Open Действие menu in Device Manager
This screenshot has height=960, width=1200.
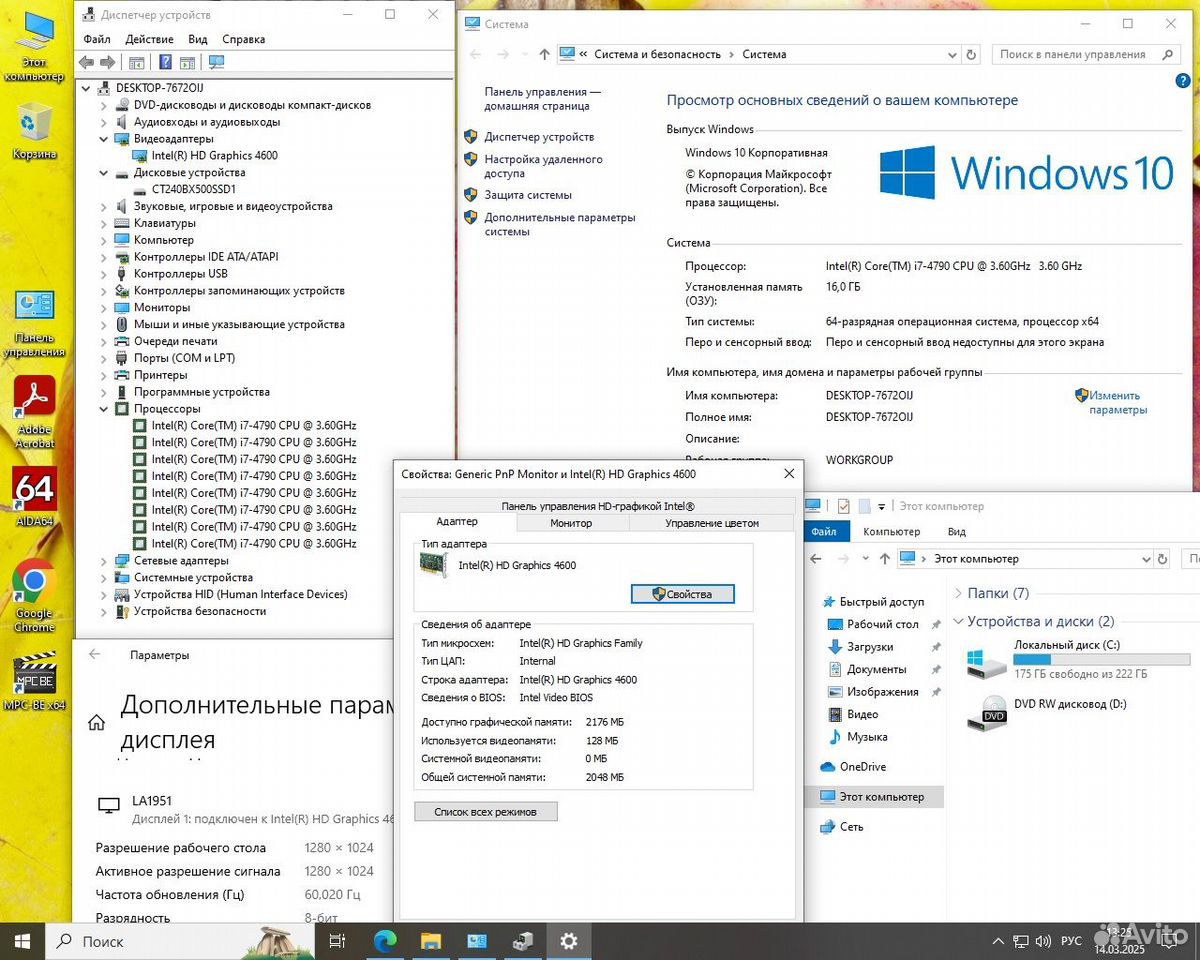tap(149, 39)
